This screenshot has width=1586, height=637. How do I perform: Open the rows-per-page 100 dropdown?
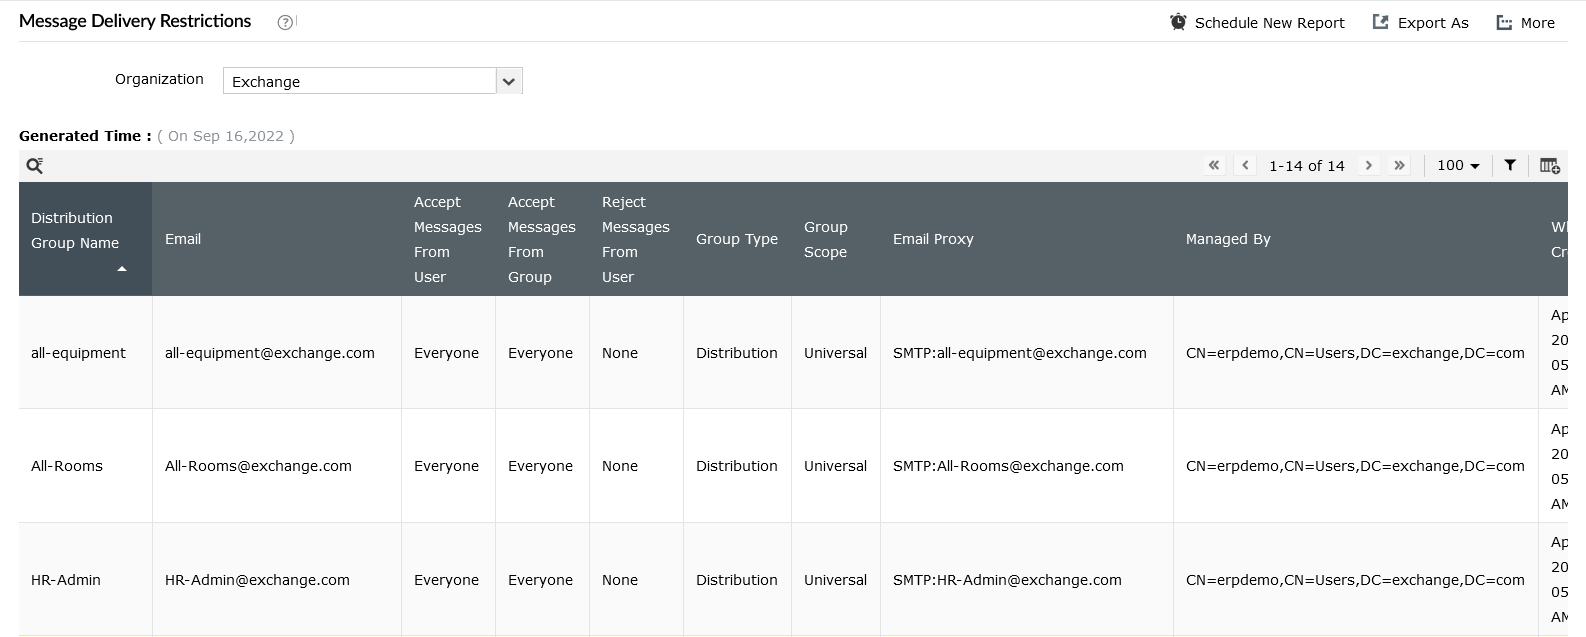[x=1458, y=166]
